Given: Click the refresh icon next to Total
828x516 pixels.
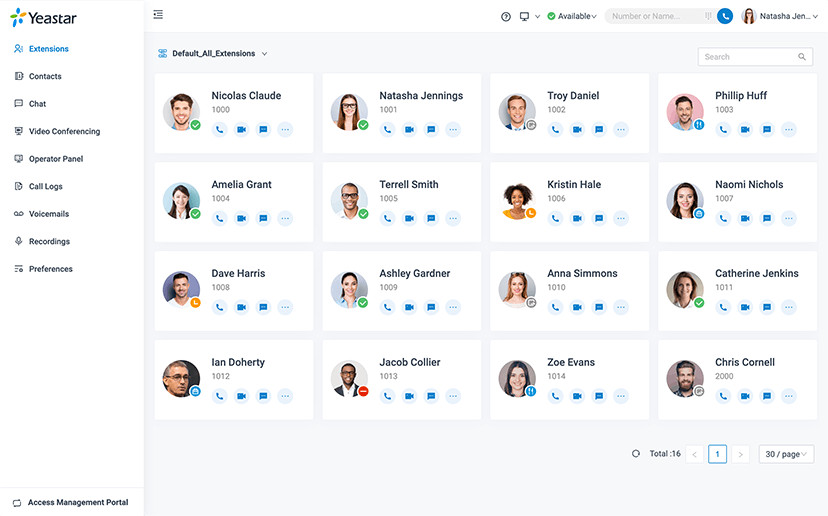Looking at the screenshot, I should 636,454.
